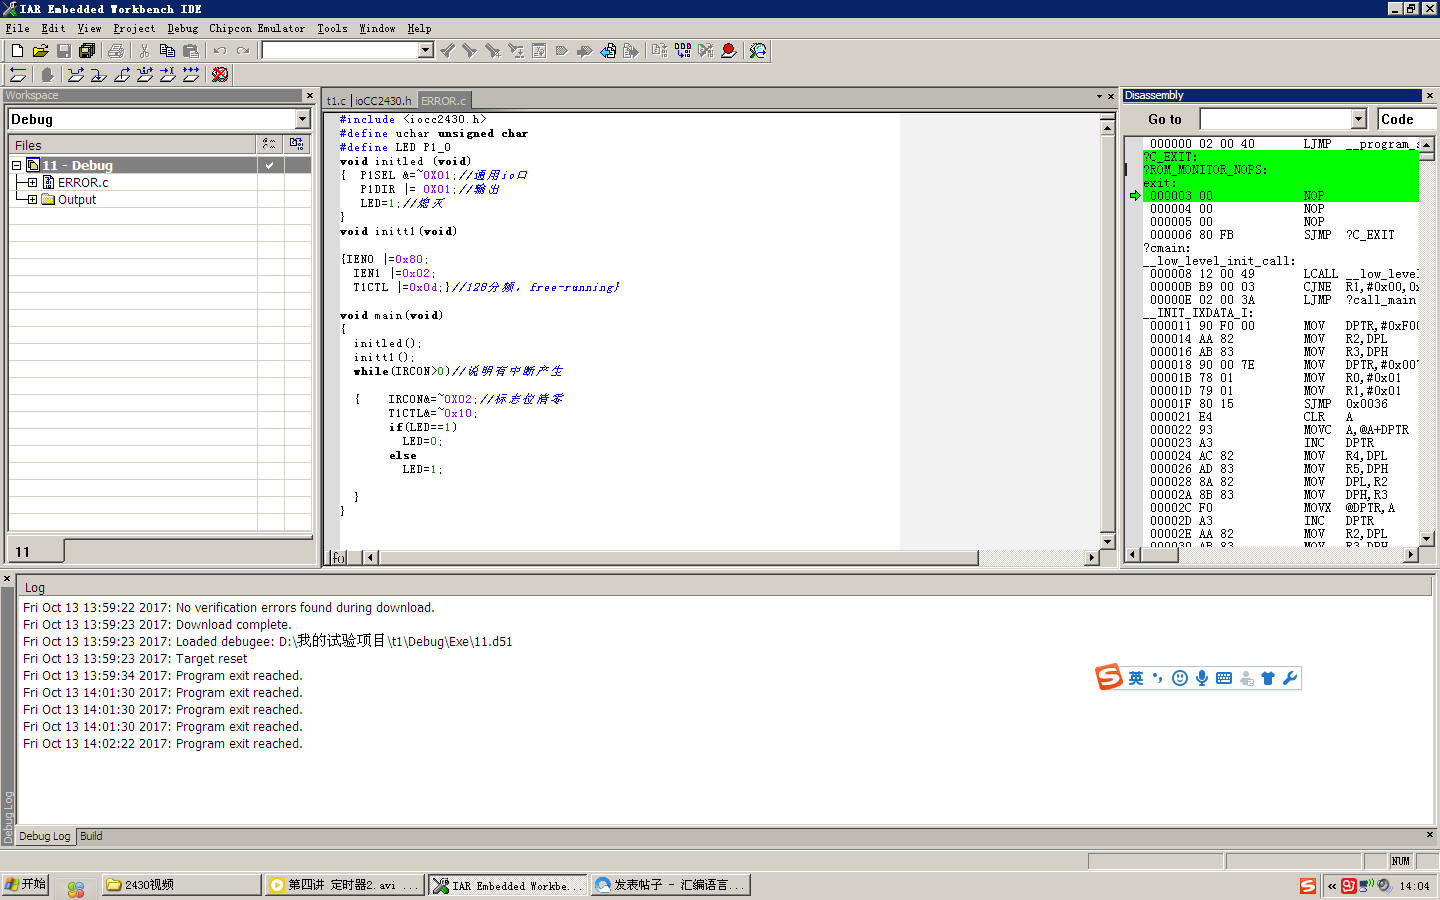
Task: Save the current file via toolbar
Action: coord(63,51)
